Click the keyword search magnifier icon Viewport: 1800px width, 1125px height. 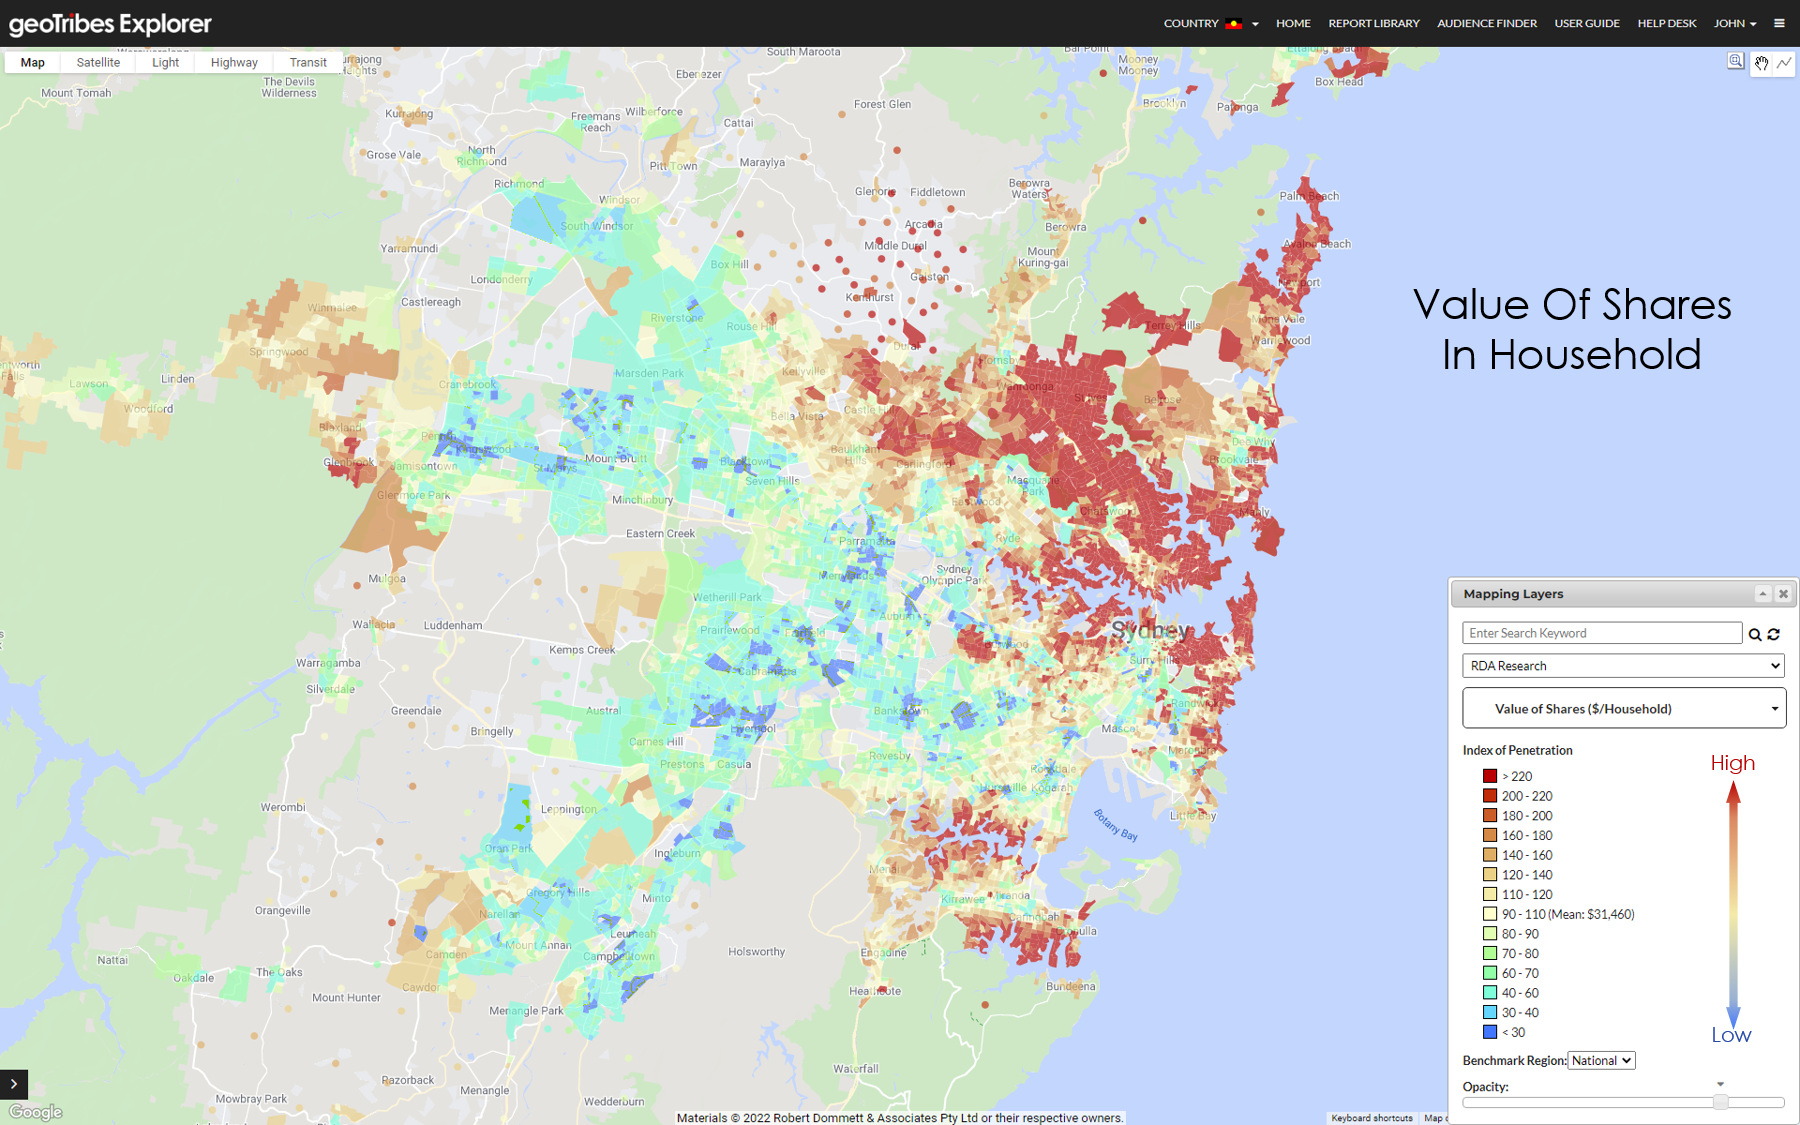click(1755, 634)
